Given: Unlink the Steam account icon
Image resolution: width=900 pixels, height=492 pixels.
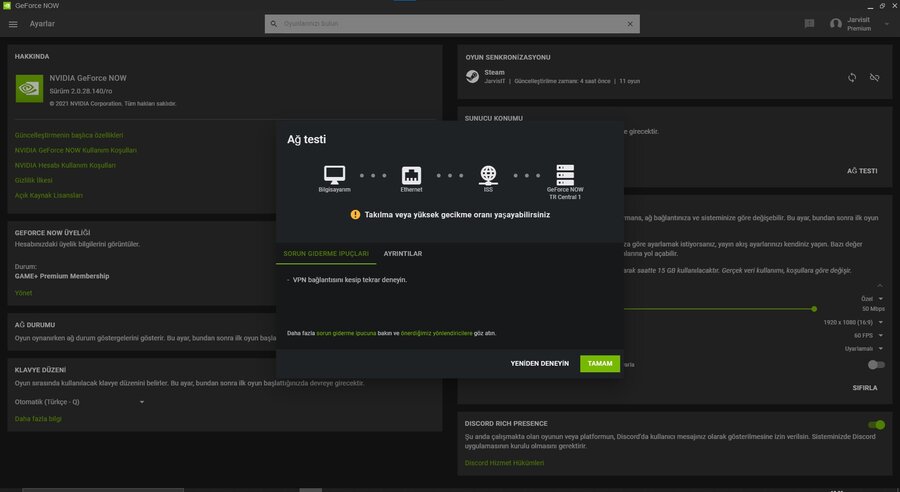Looking at the screenshot, I should (874, 78).
